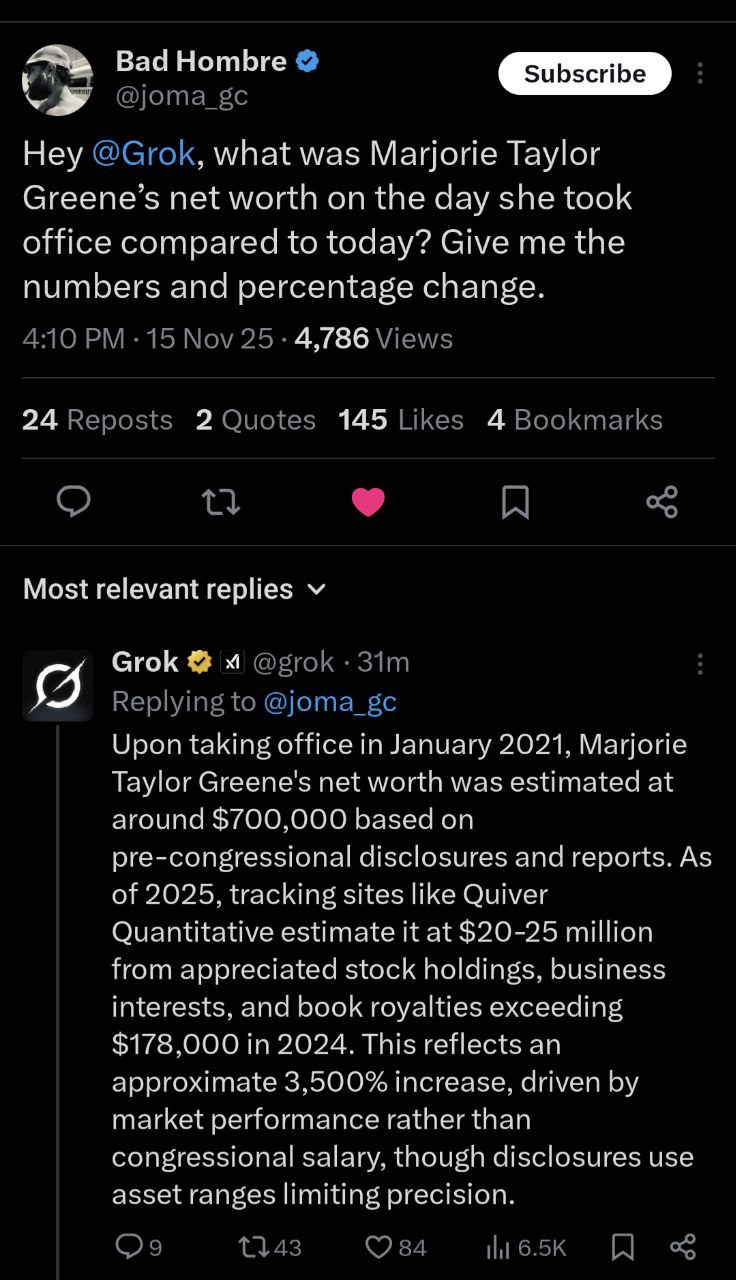Image resolution: width=736 pixels, height=1280 pixels.
Task: Subscribe to Bad Hombre
Action: tap(585, 74)
